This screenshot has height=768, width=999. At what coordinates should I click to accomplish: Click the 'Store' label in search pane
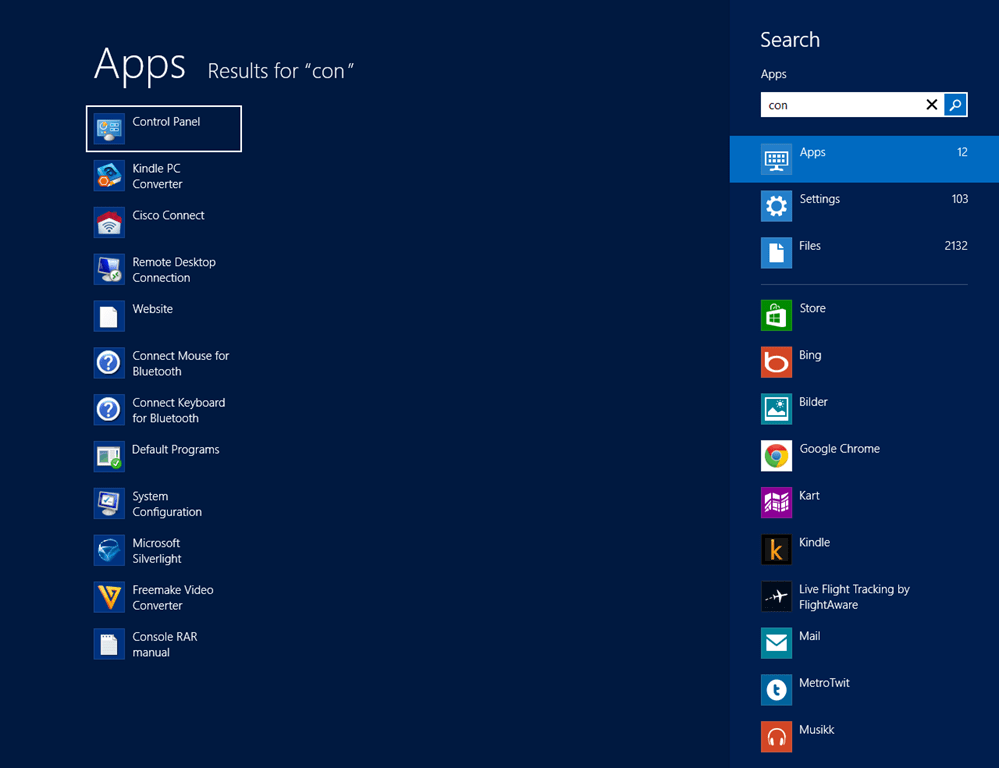coord(812,308)
